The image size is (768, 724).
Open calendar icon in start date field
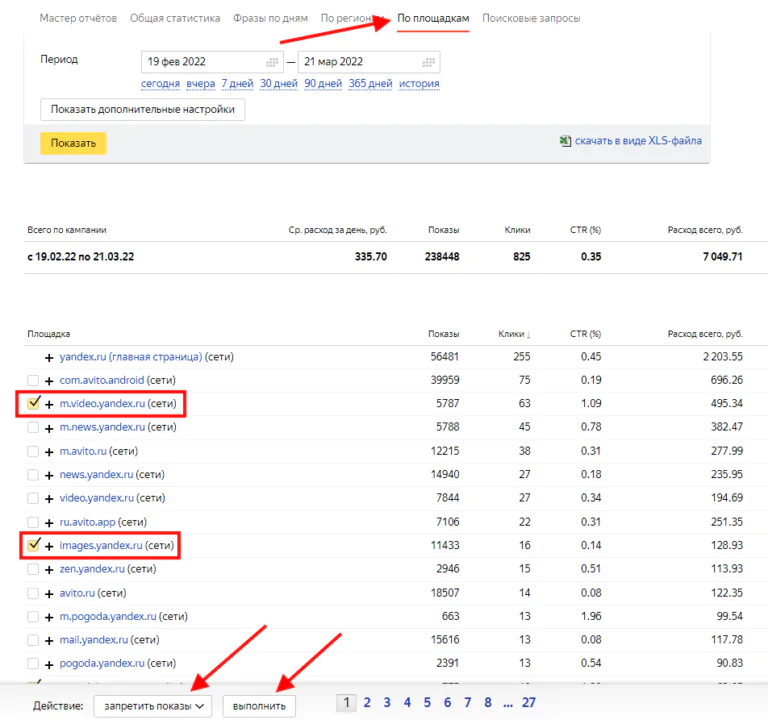[x=272, y=62]
